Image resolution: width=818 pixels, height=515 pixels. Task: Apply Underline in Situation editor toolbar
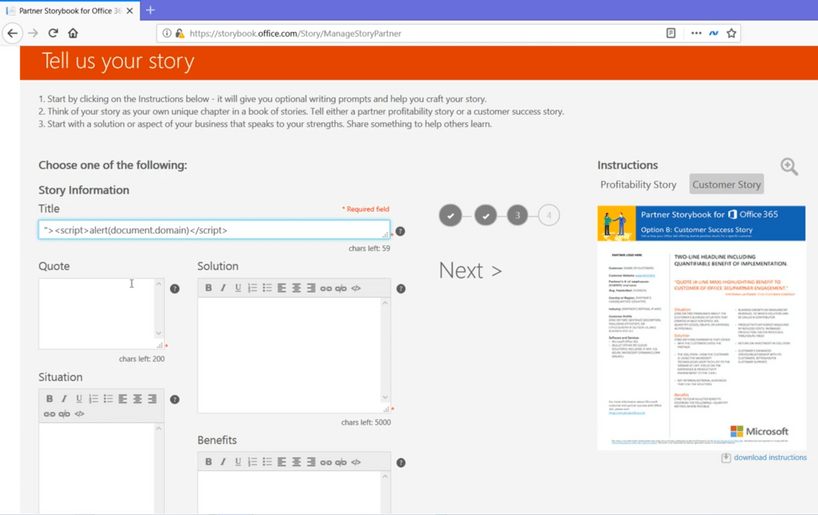click(79, 399)
